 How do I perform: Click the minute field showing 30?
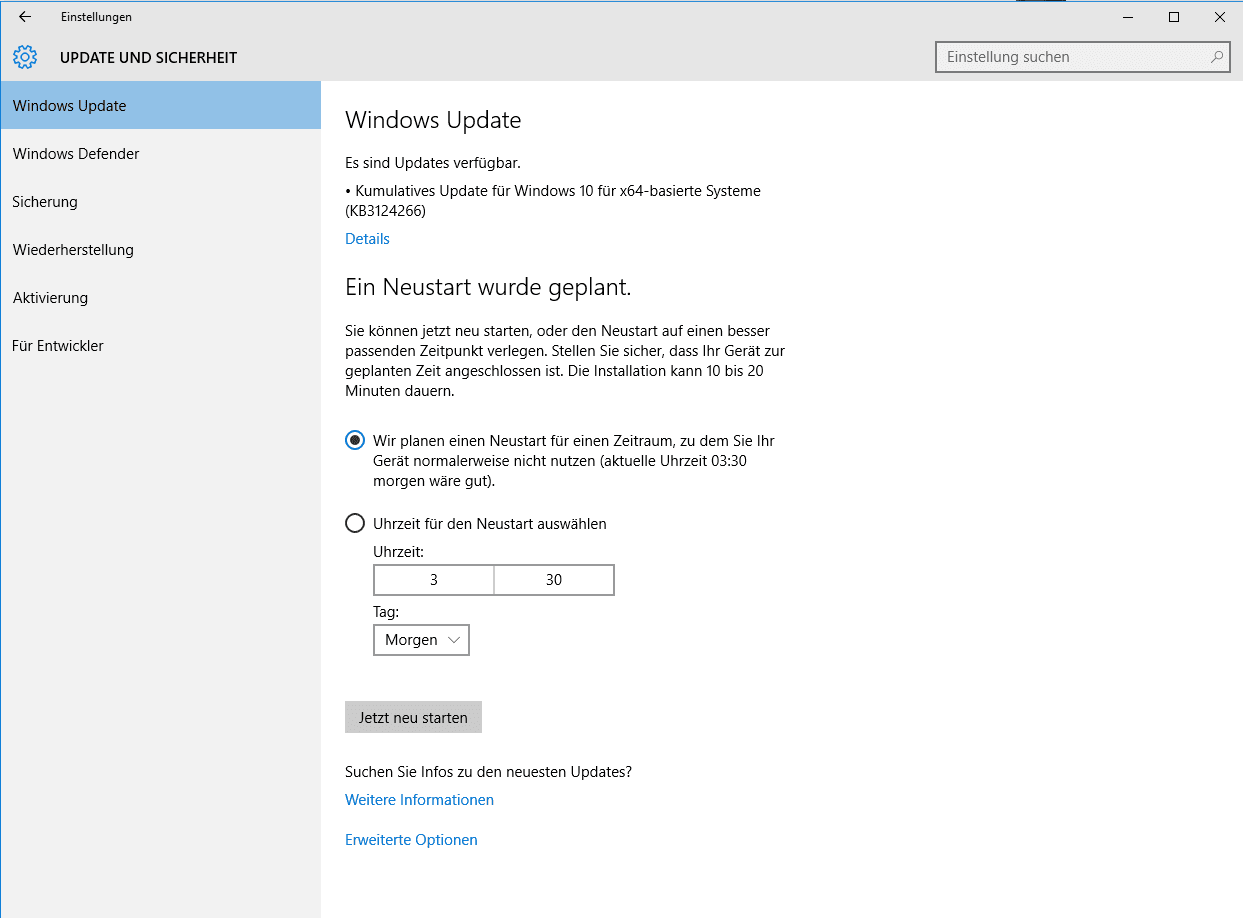(x=554, y=580)
